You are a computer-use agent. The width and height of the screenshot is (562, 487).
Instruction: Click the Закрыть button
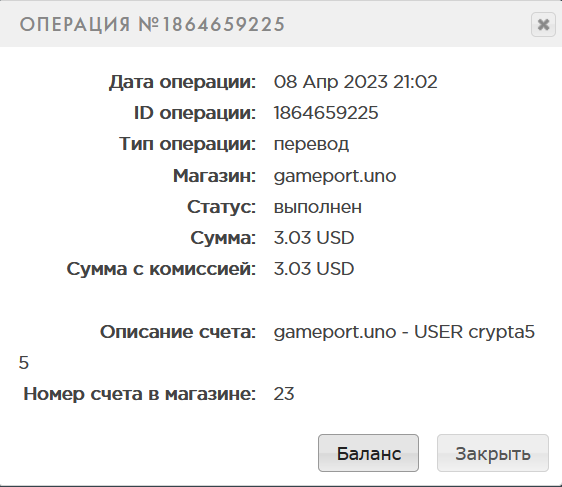pos(493,453)
